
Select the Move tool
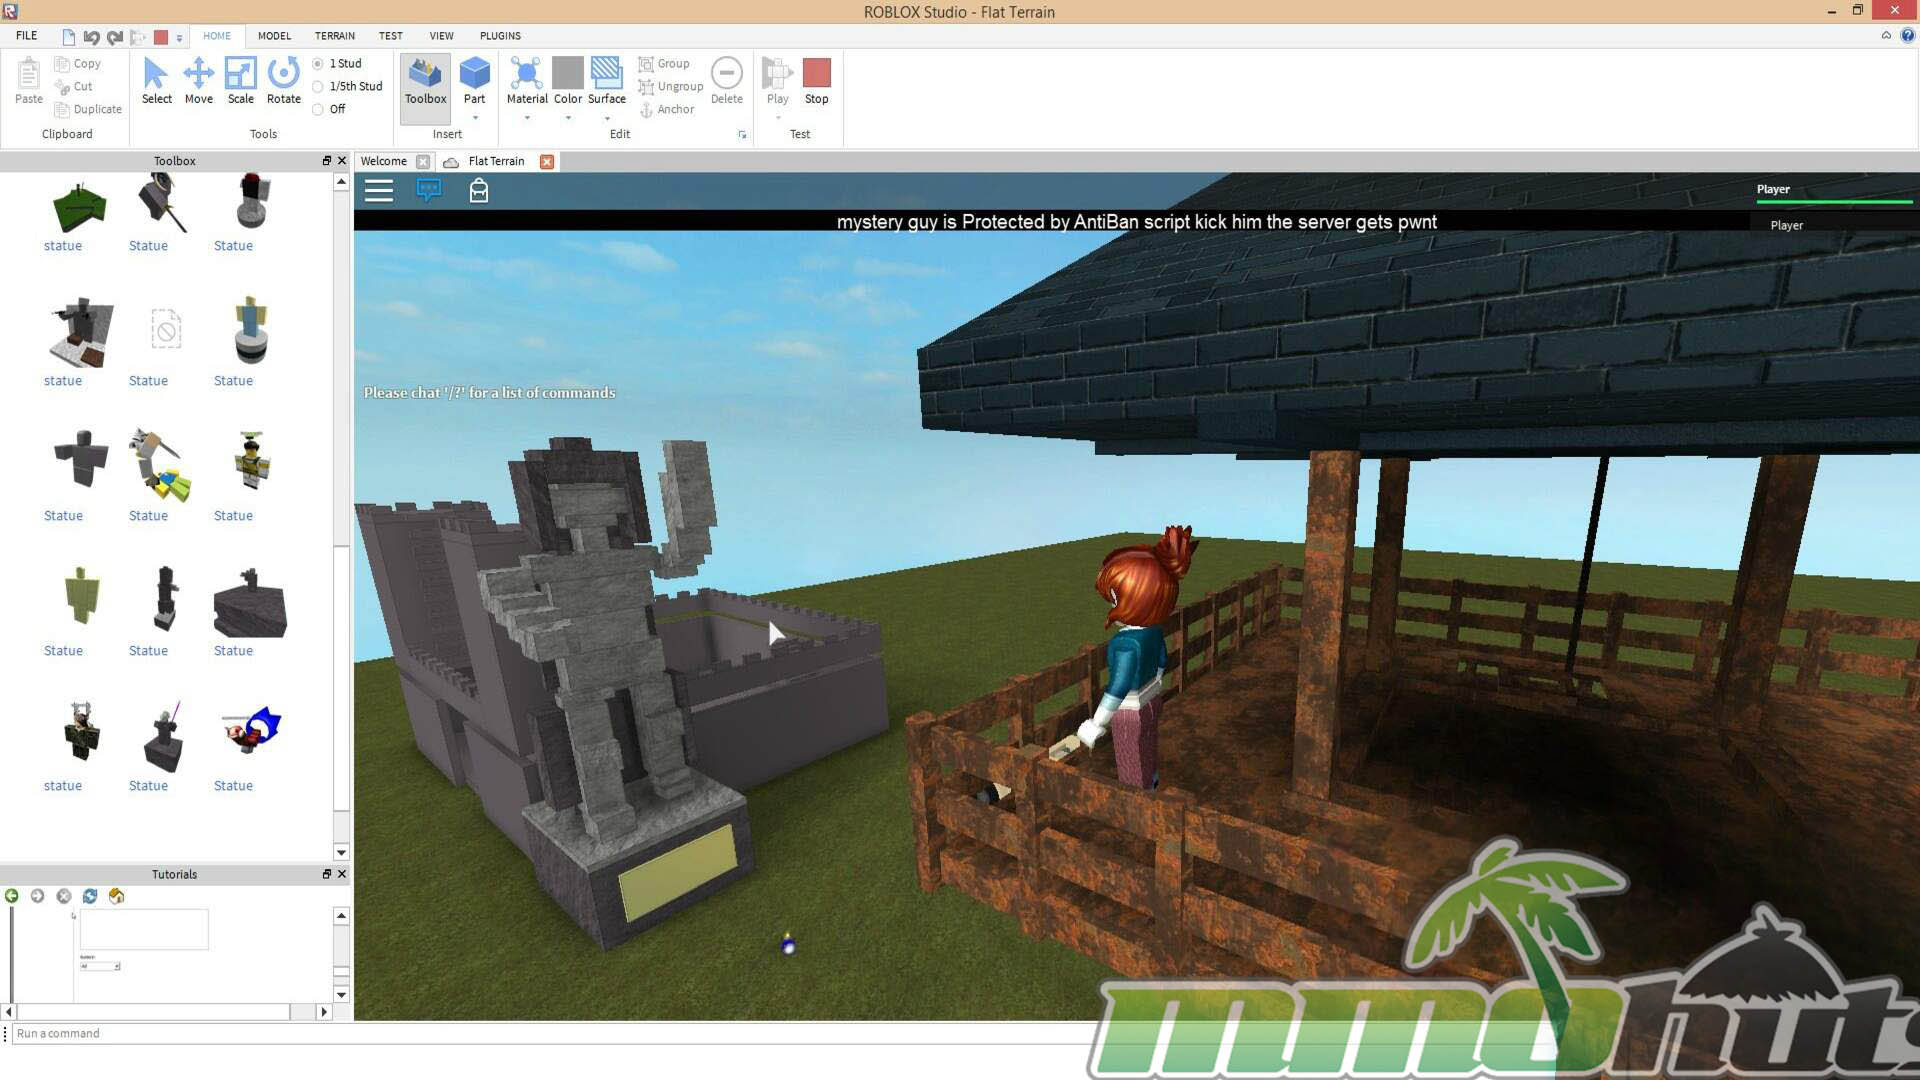198,80
